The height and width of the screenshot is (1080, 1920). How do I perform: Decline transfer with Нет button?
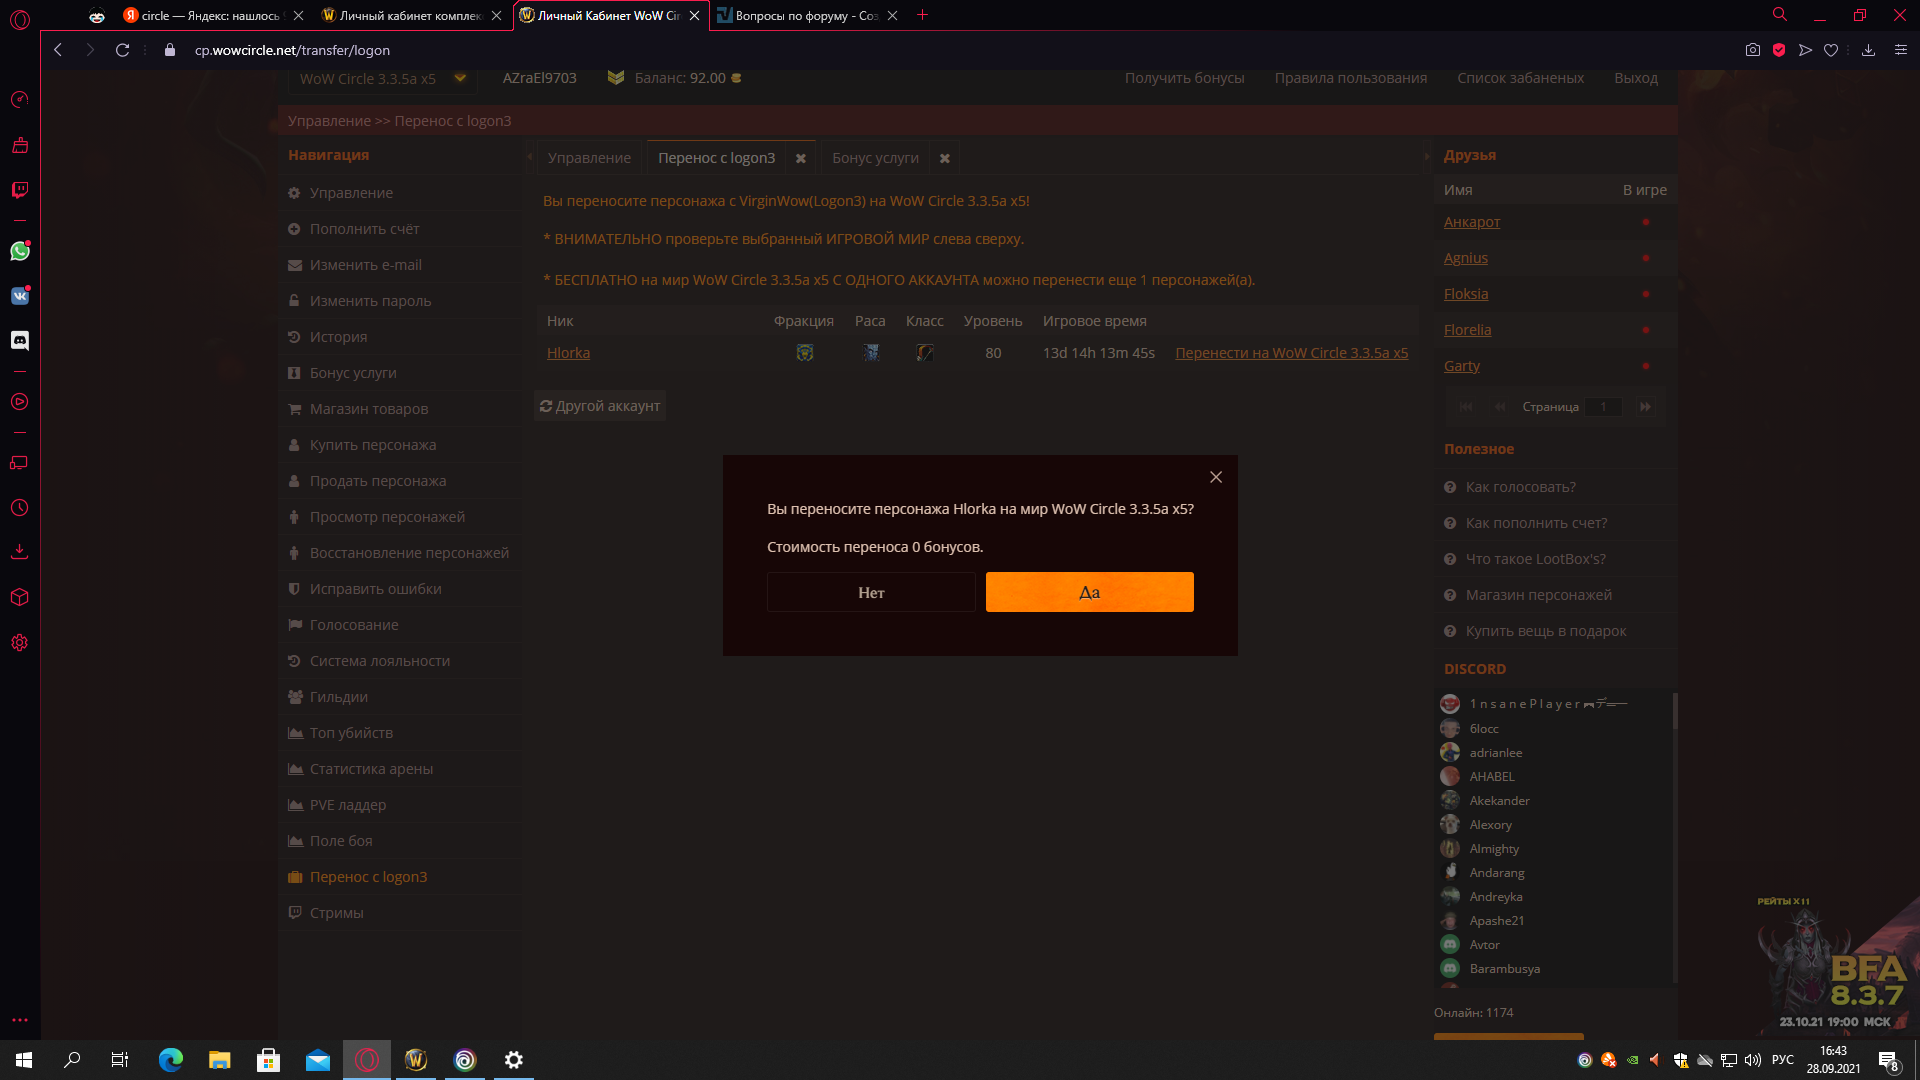click(x=871, y=592)
